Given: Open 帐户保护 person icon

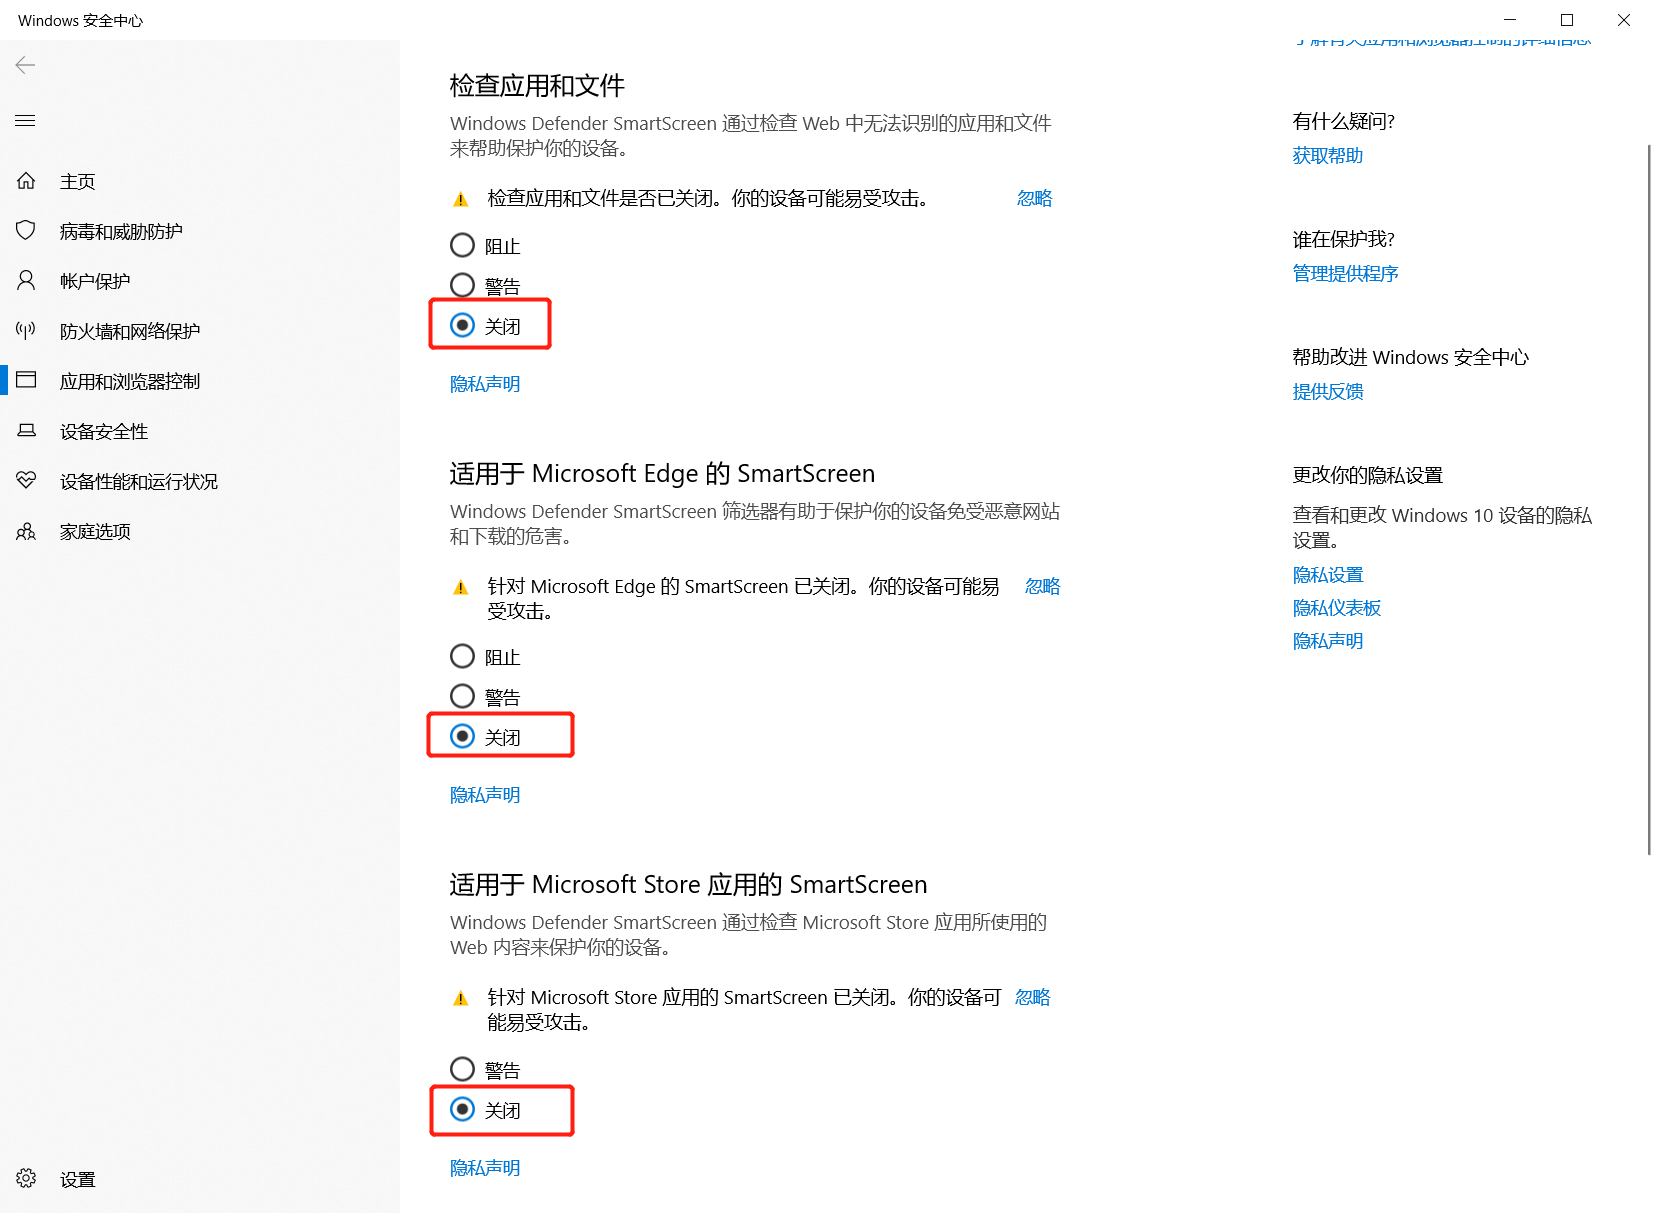Looking at the screenshot, I should [26, 280].
